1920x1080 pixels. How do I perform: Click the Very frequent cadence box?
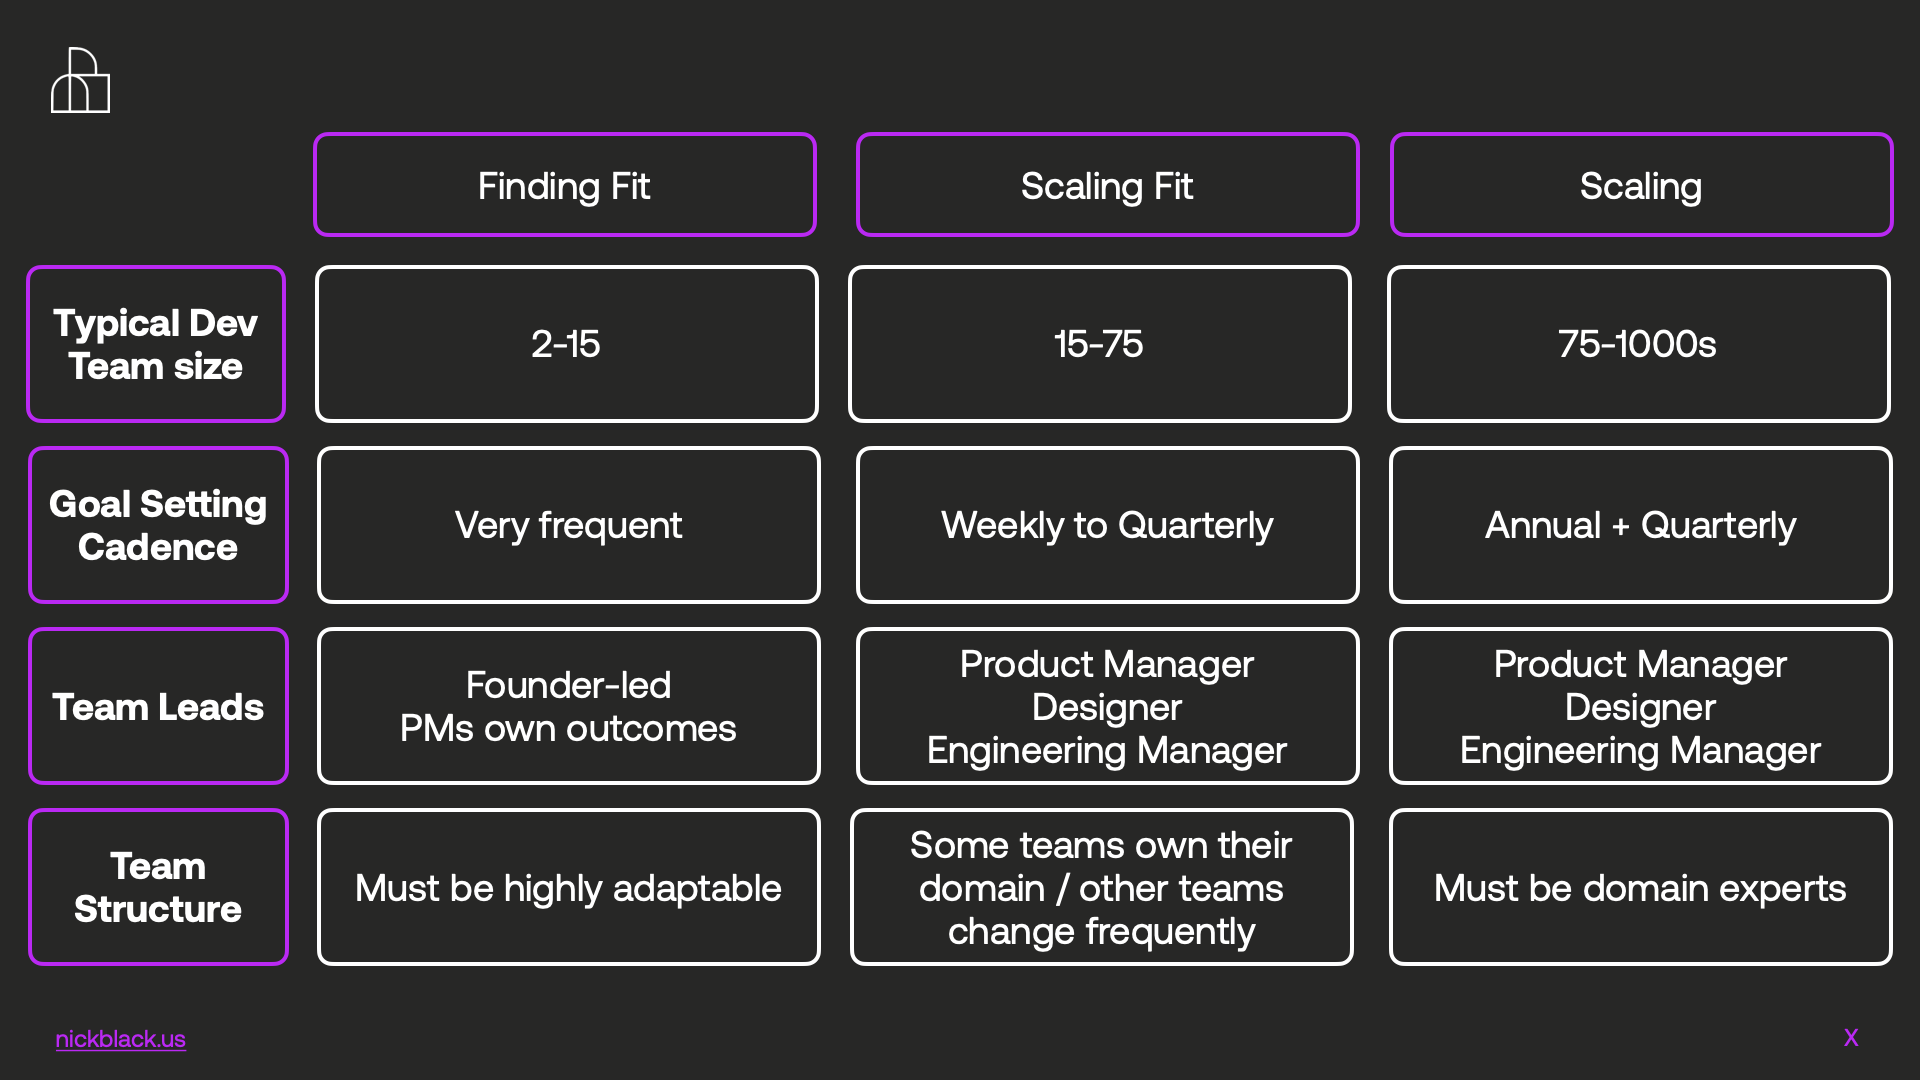pos(569,525)
